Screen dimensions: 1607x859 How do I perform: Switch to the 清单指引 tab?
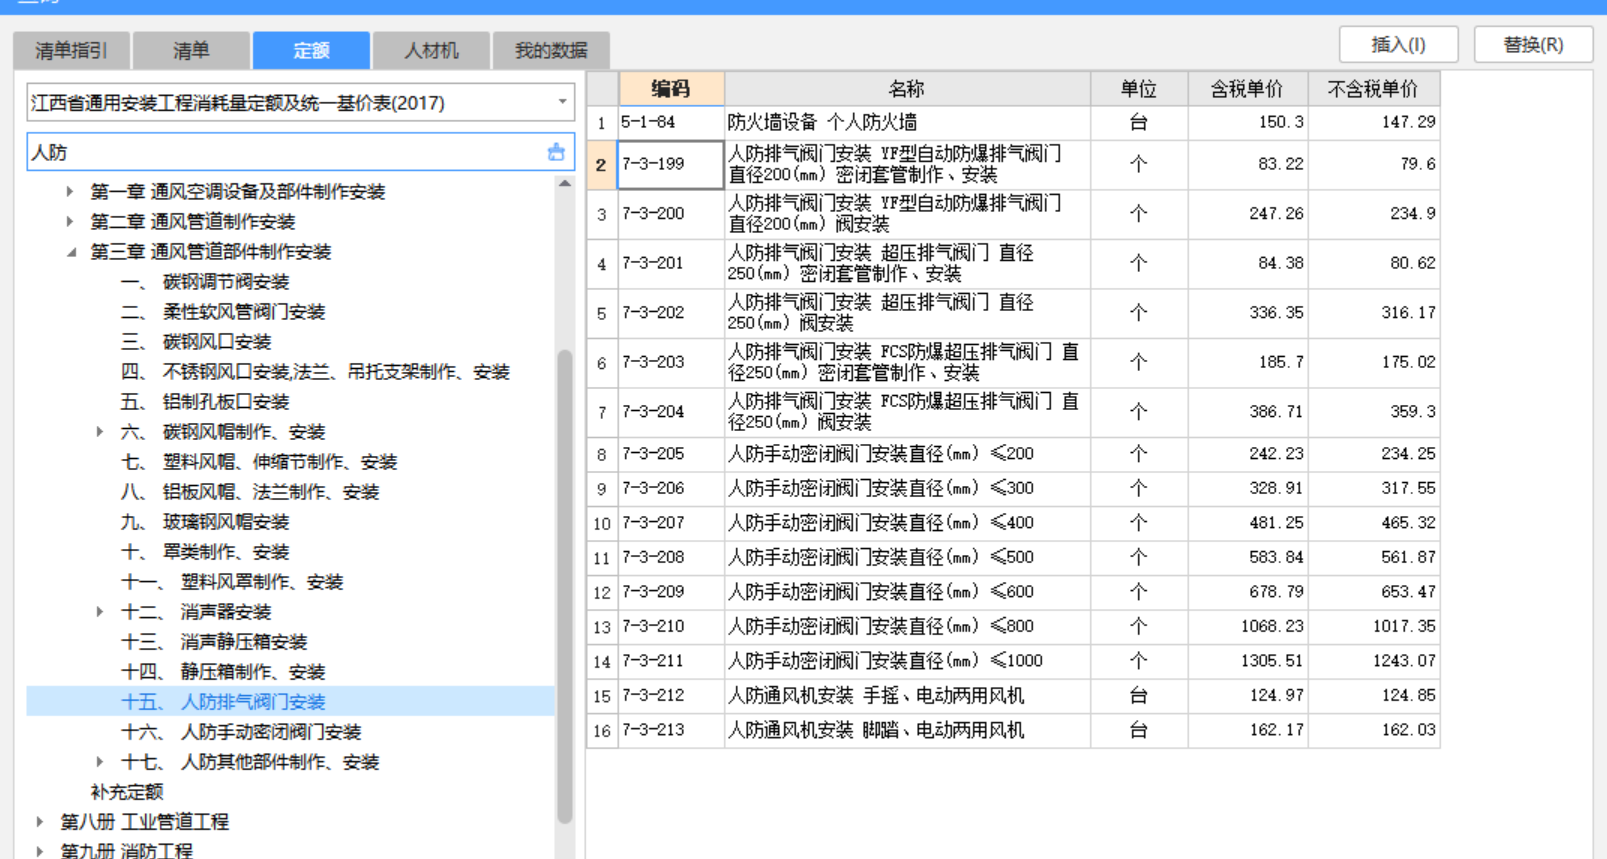coord(71,50)
